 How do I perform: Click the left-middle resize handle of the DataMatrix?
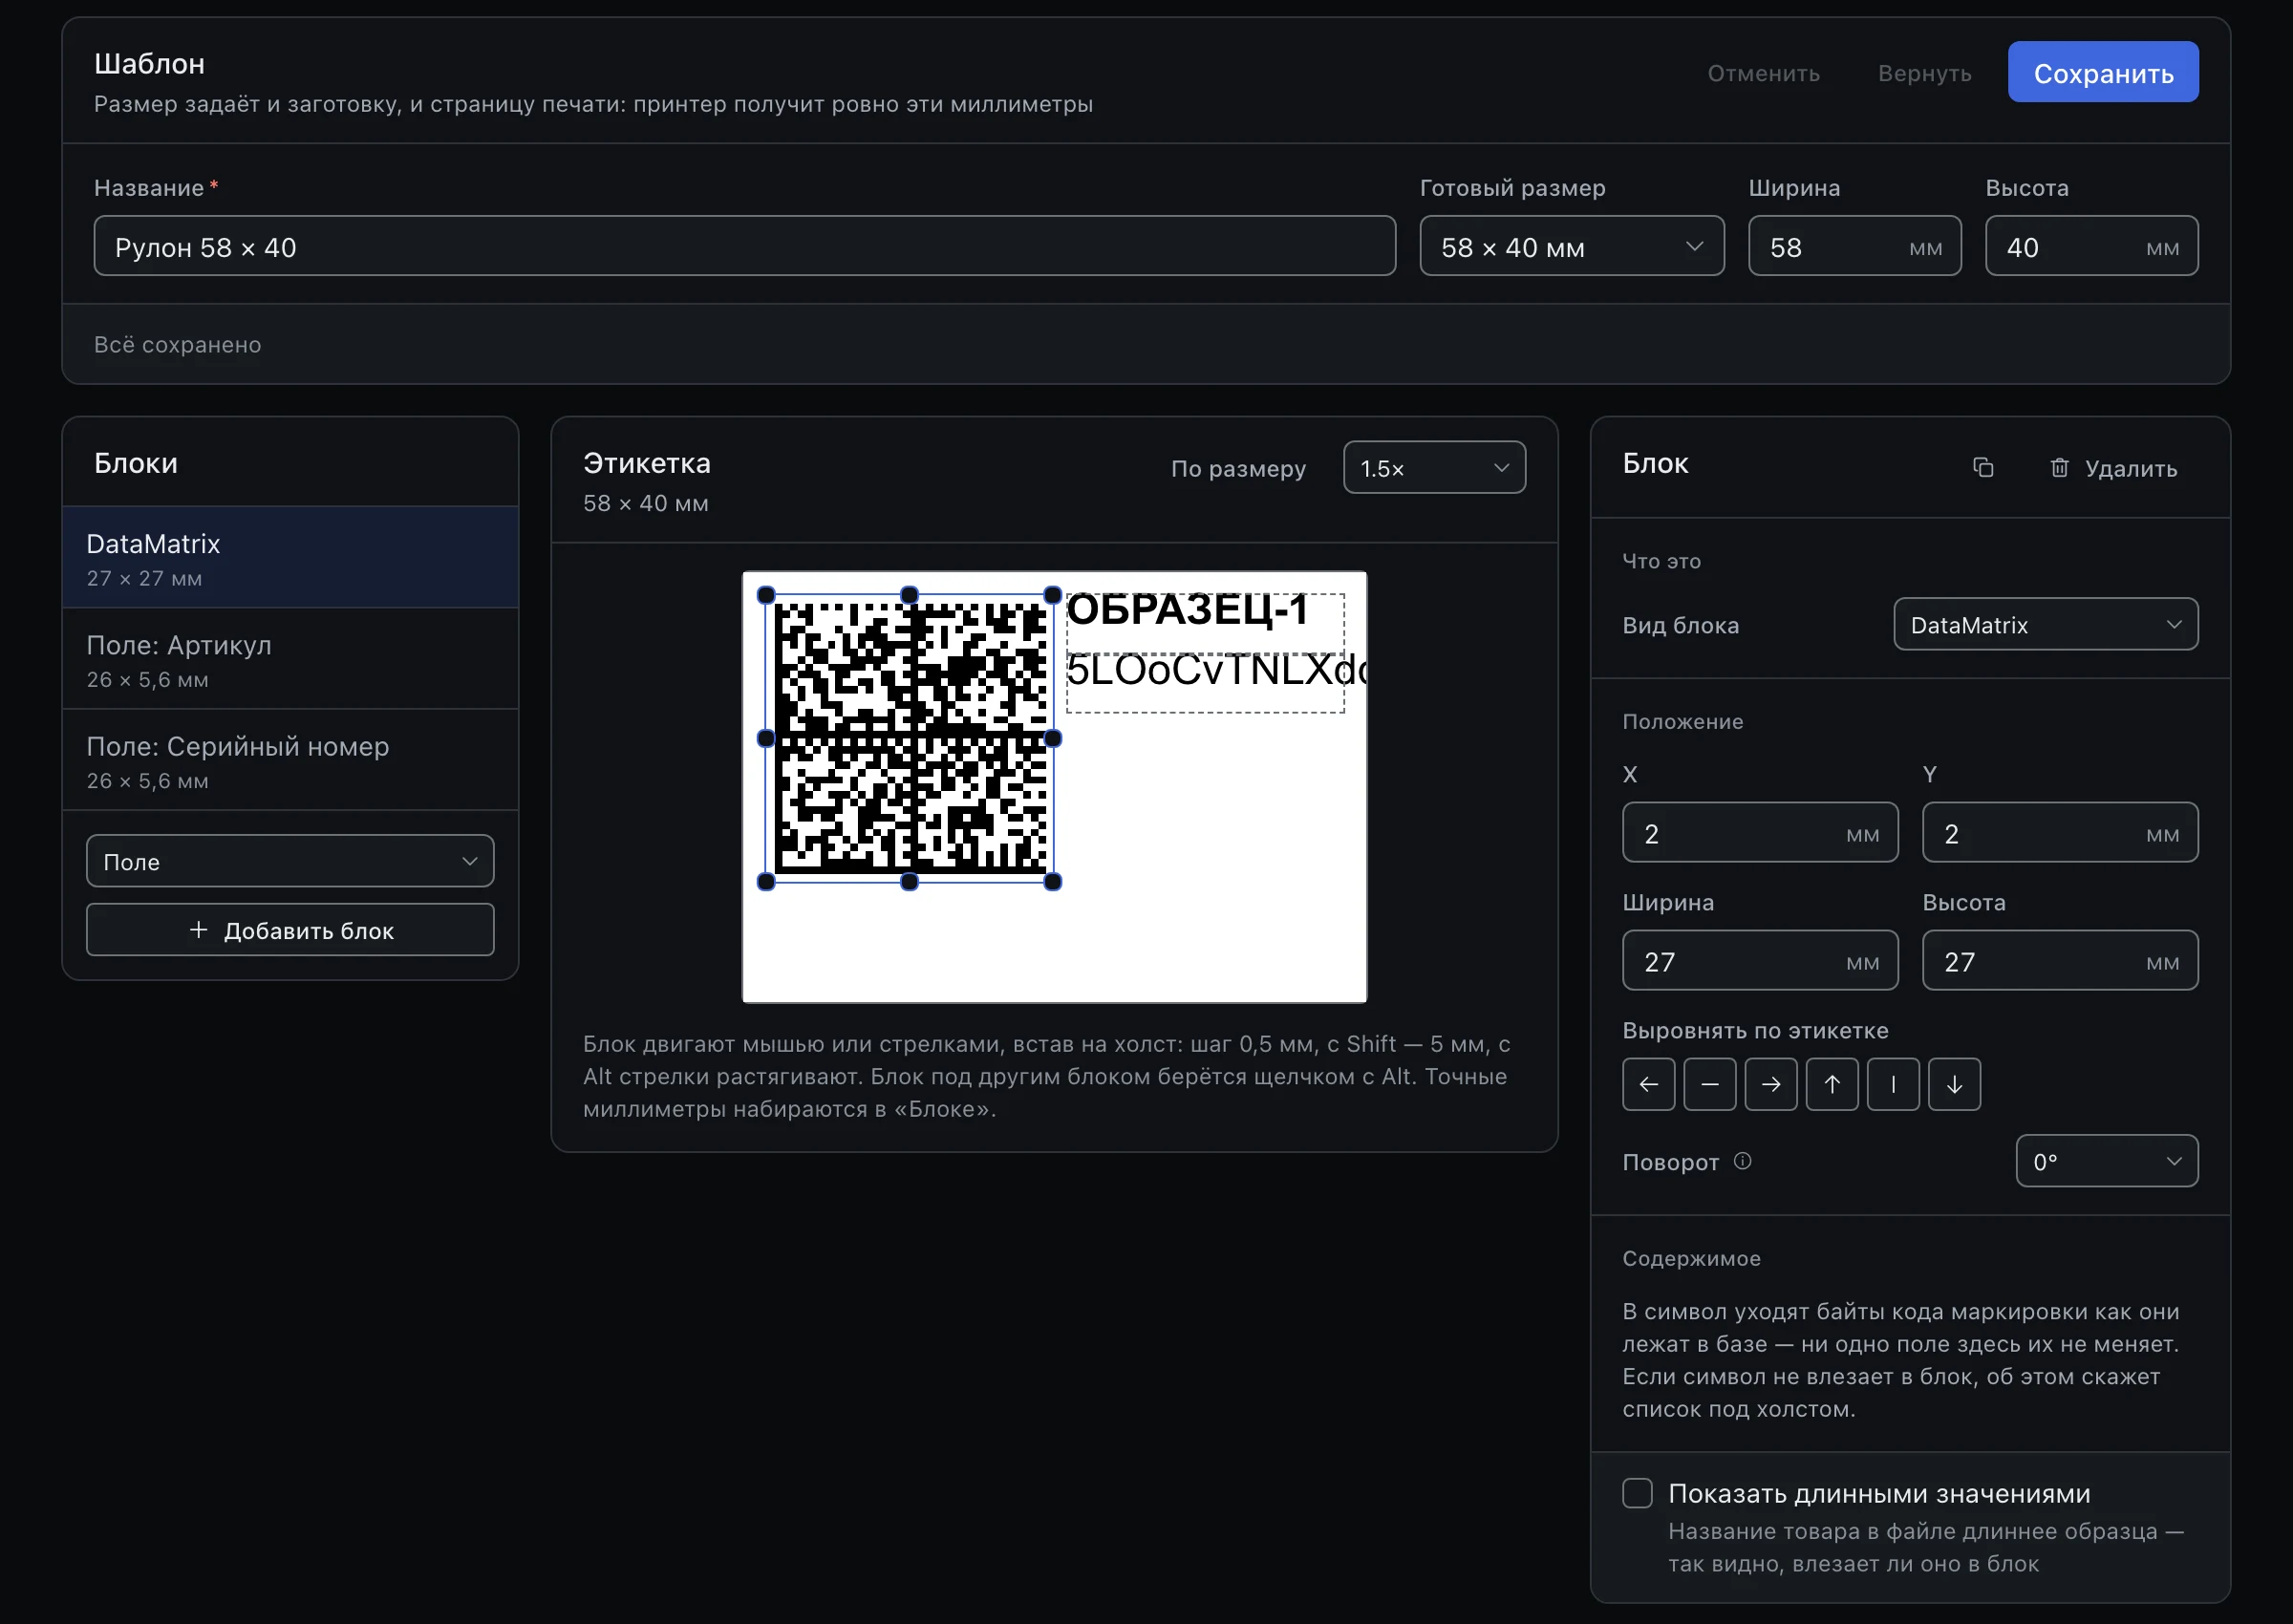tap(766, 738)
